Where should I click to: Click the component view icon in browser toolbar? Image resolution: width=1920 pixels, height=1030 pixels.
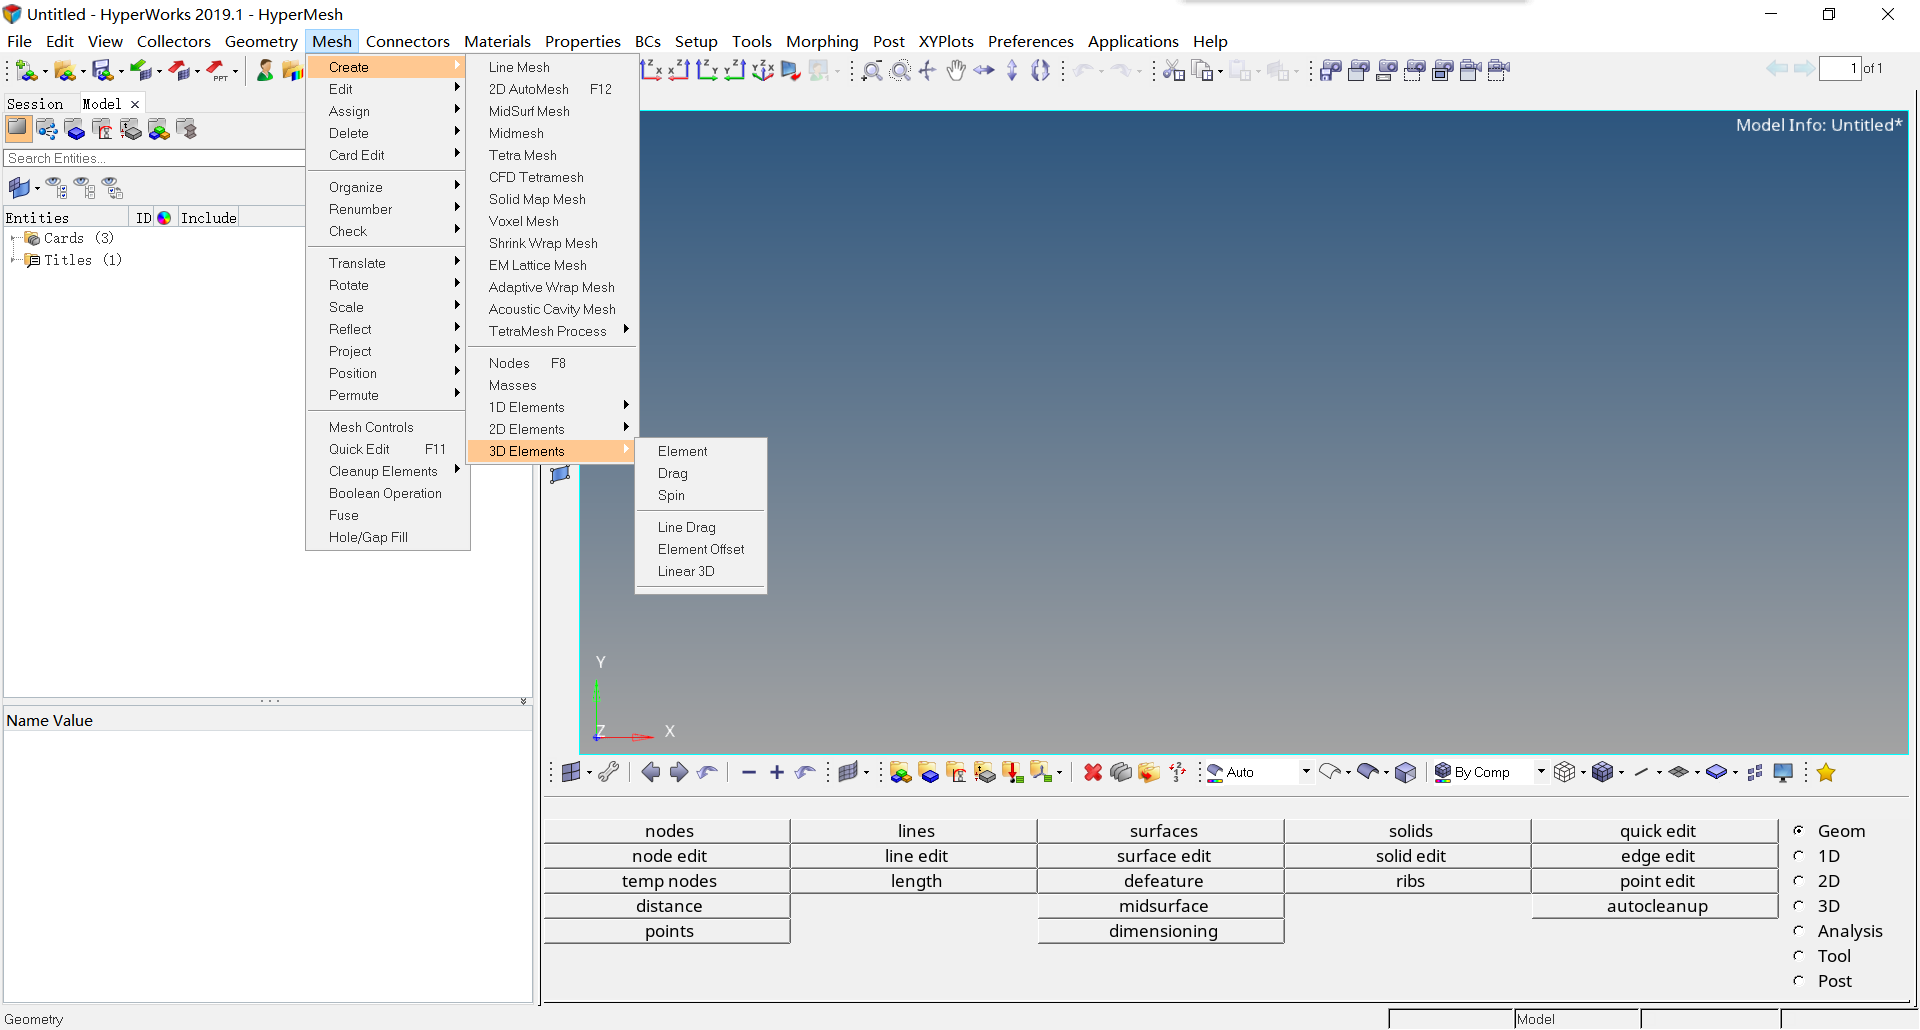point(75,128)
